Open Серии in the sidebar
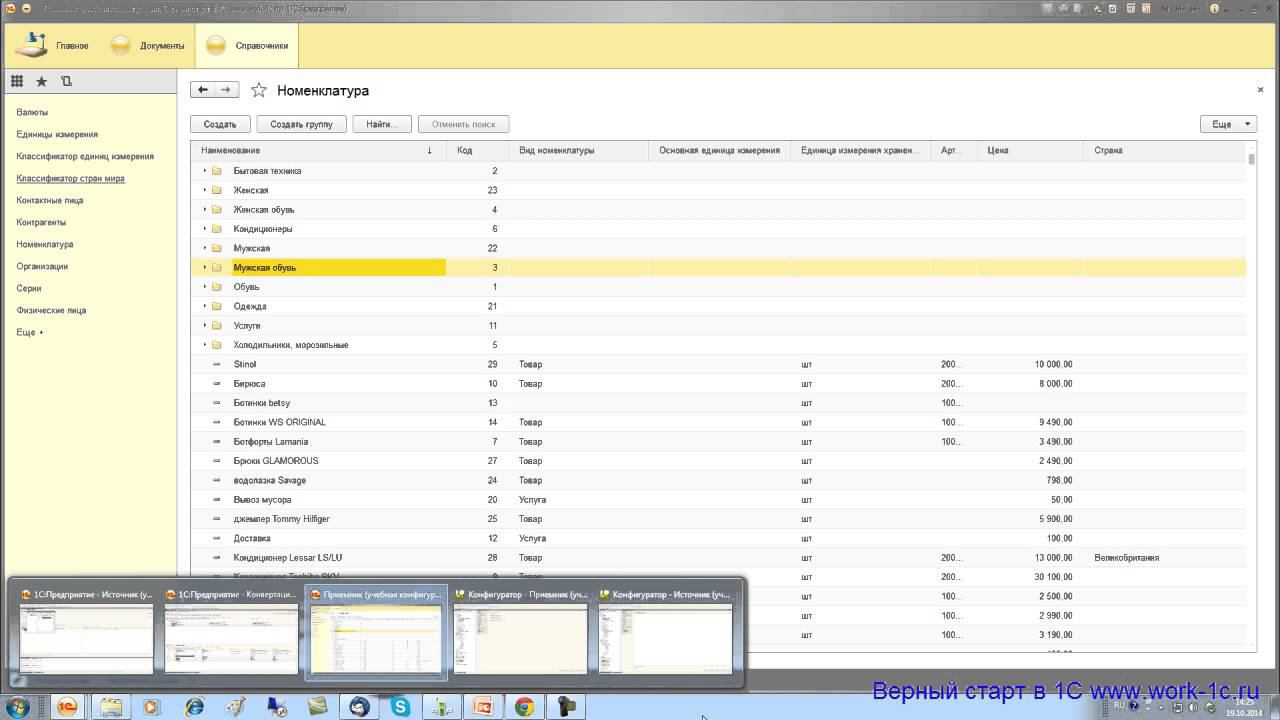The image size is (1280, 720). click(x=29, y=288)
